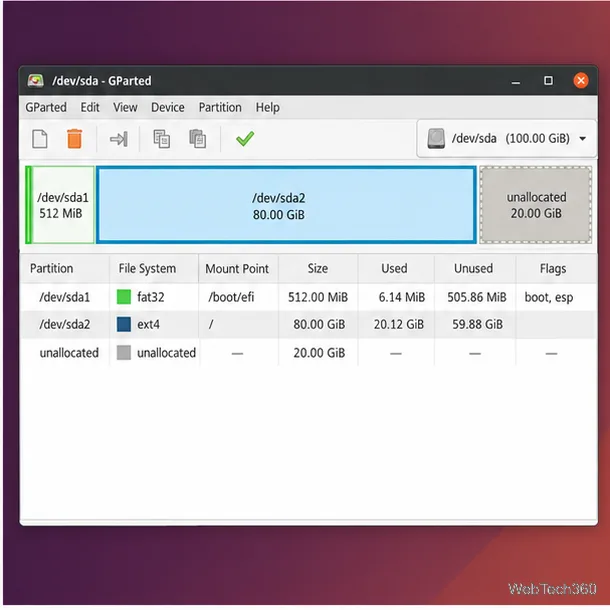The height and width of the screenshot is (610, 610).
Task: Open the /dev/sda device dropdown arrow
Action: (x=582, y=138)
